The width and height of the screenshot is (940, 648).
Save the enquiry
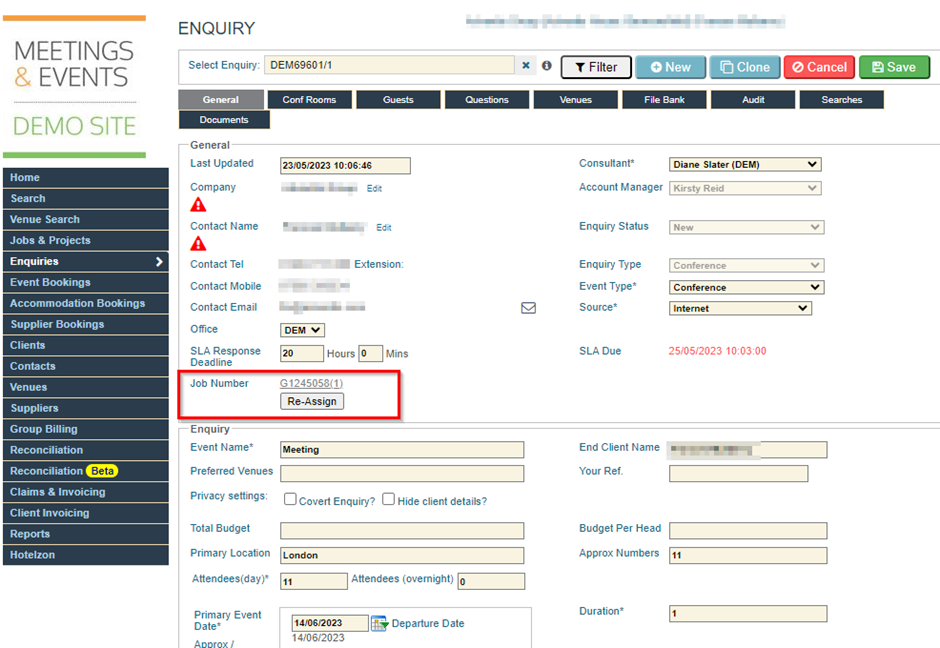[894, 67]
